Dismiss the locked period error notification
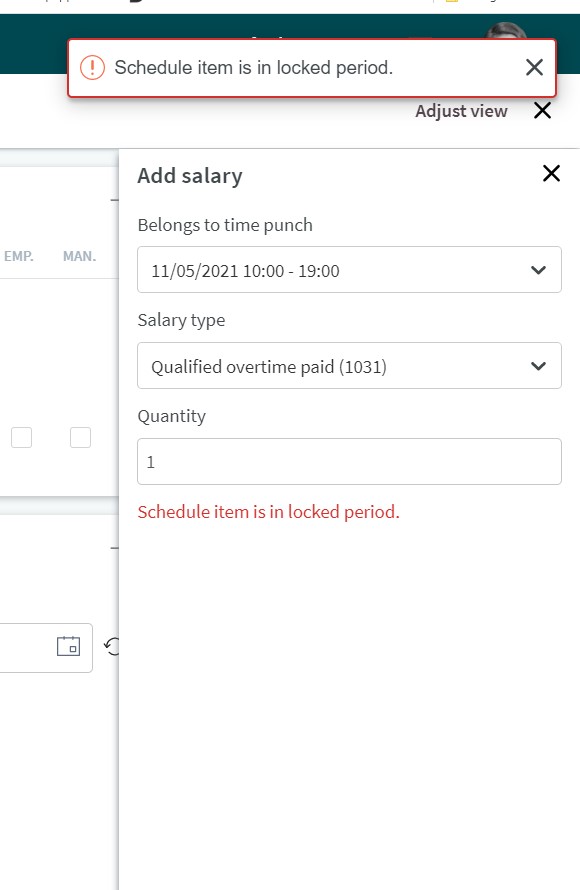Viewport: 580px width, 890px height. point(534,68)
